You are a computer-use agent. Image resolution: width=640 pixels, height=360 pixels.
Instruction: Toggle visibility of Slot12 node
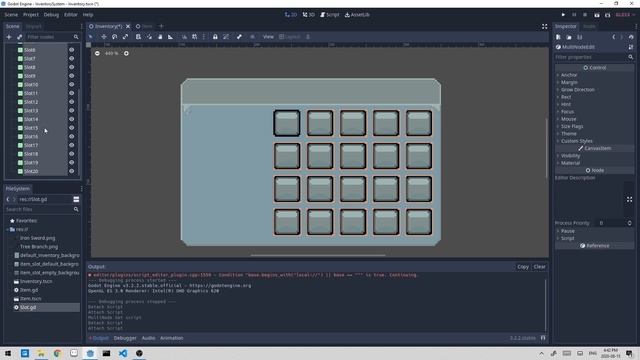(71, 102)
